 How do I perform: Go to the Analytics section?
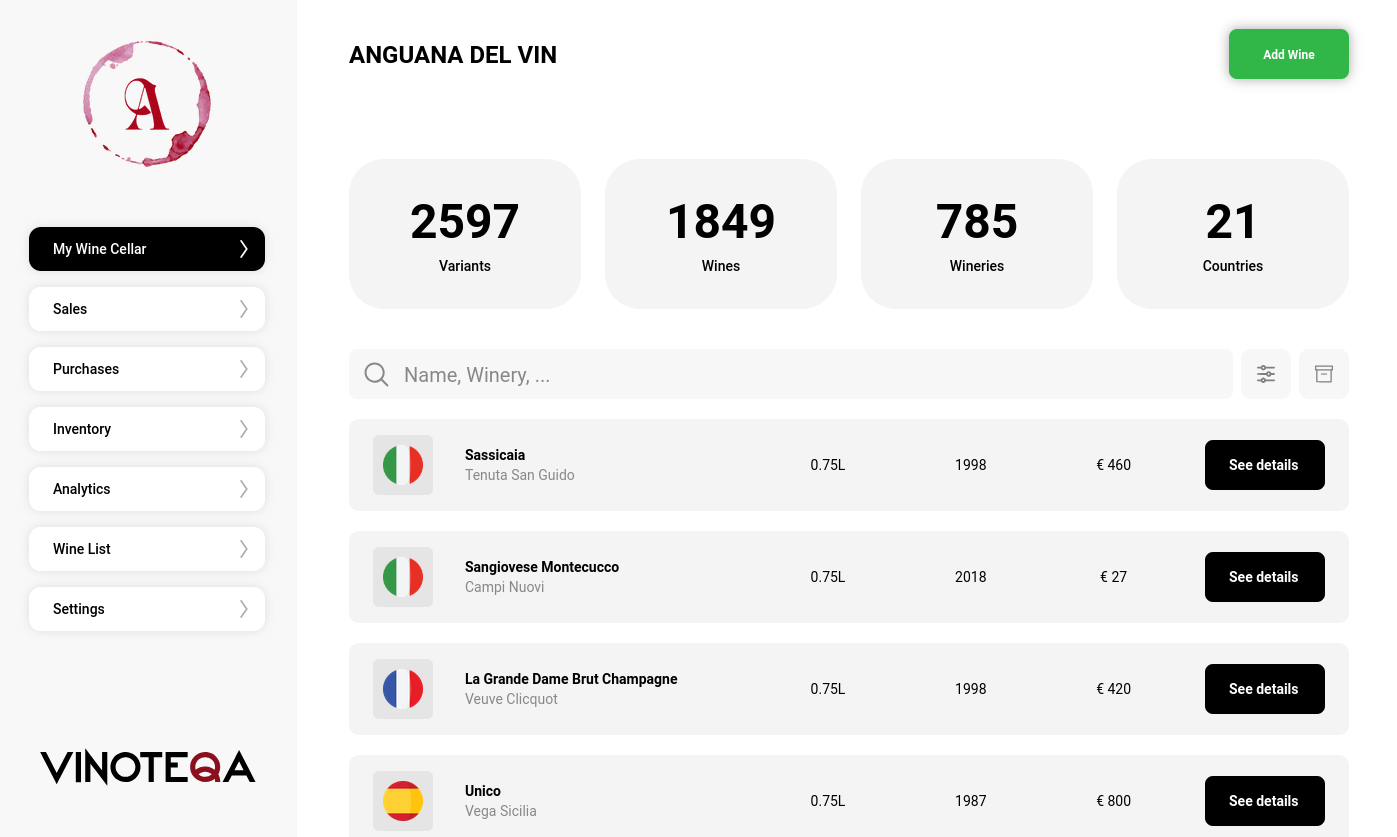tap(147, 489)
